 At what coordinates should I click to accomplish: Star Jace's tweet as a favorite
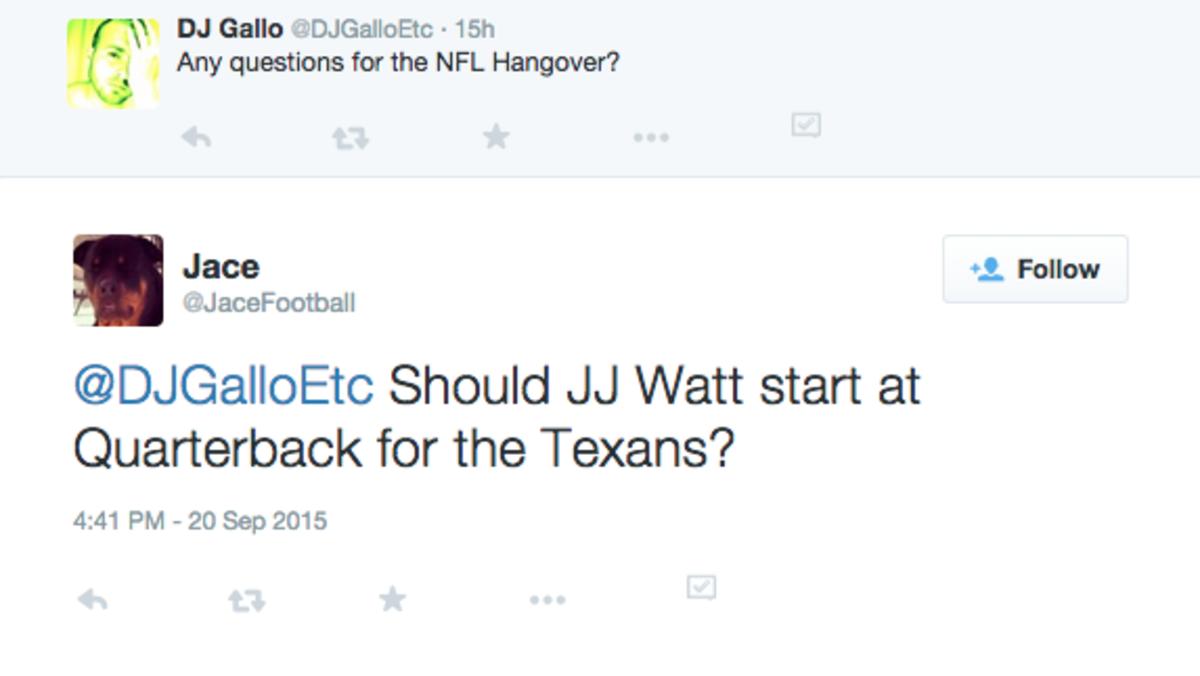click(x=394, y=597)
